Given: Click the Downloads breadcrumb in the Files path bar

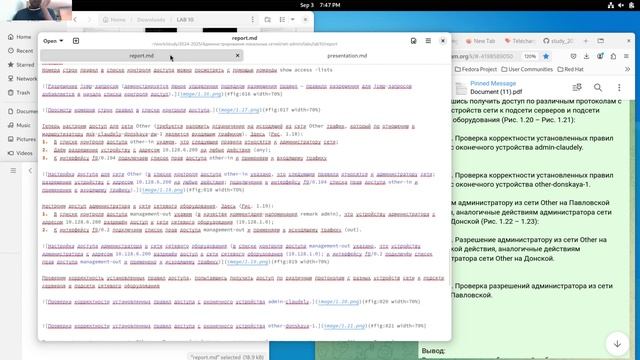Looking at the screenshot, I should 151,20.
